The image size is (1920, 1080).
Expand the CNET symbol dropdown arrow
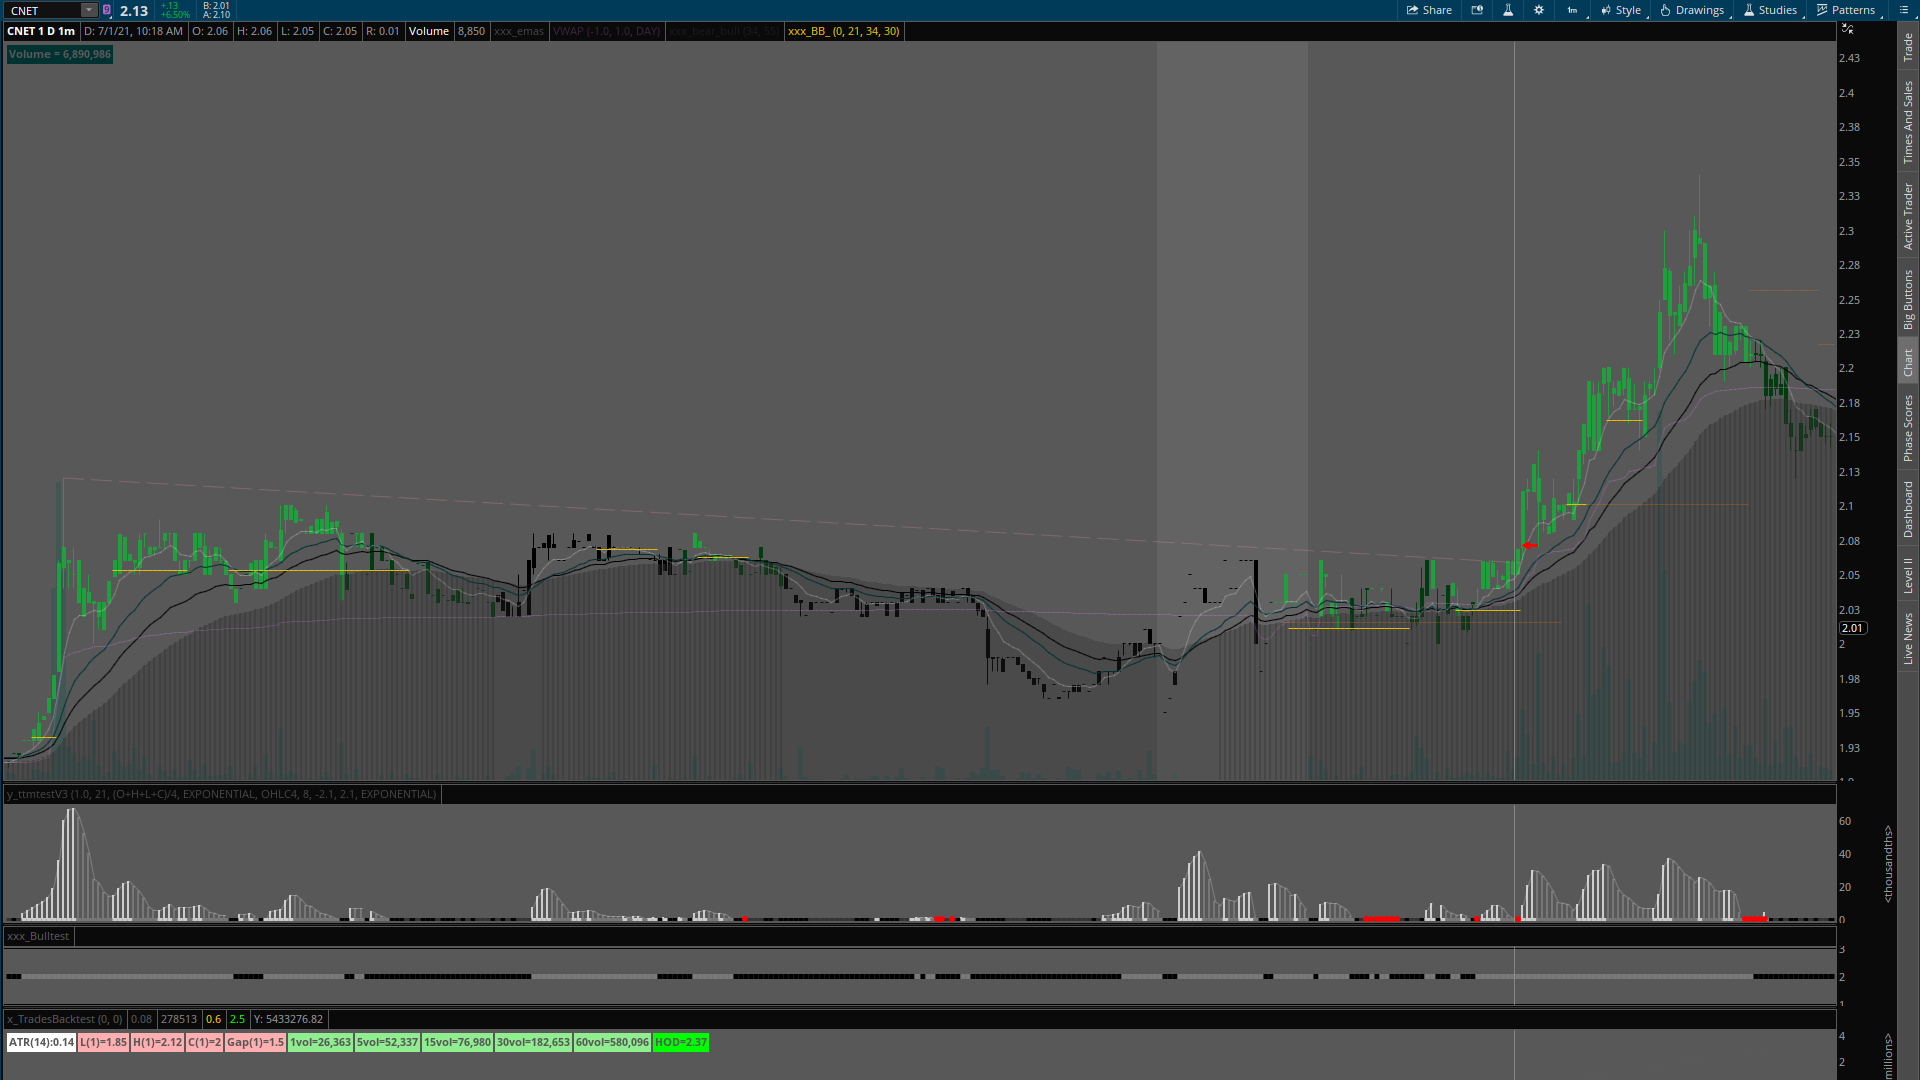[x=88, y=10]
